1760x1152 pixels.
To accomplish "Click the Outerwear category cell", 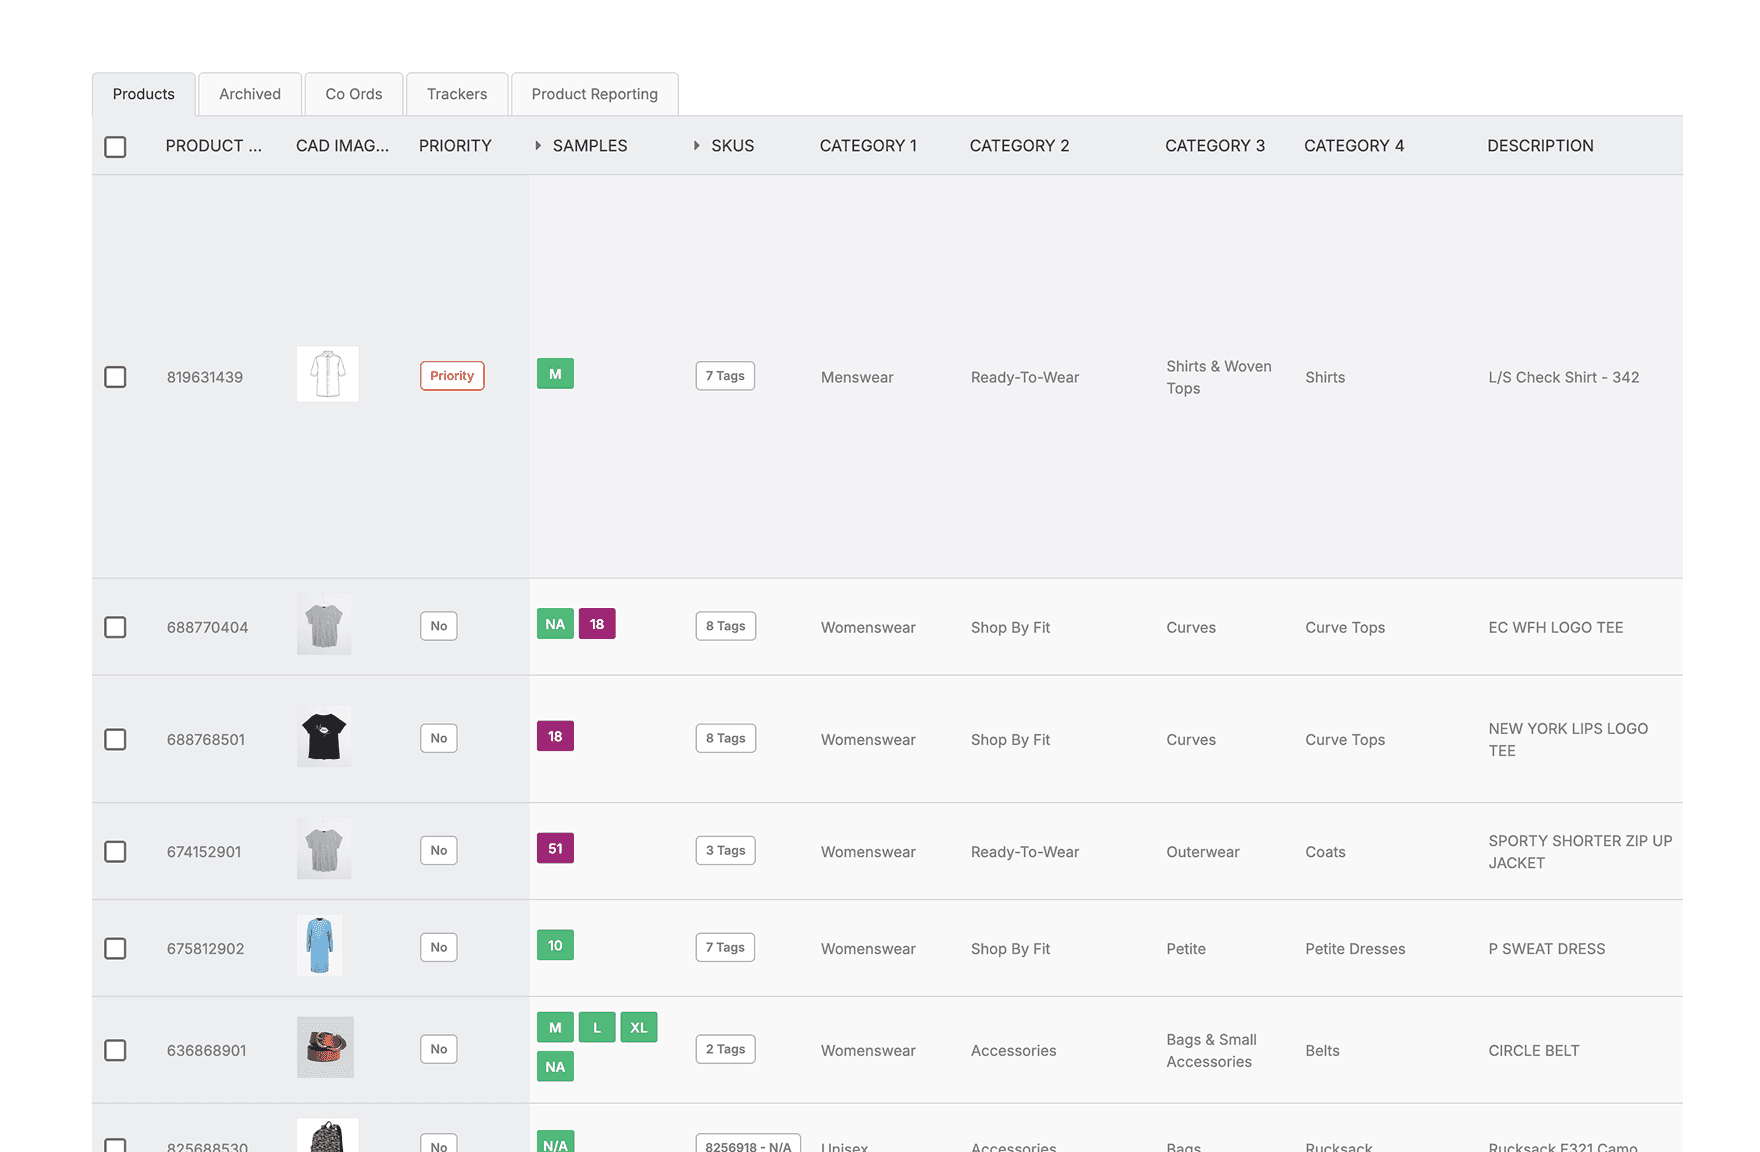I will click(1203, 851).
